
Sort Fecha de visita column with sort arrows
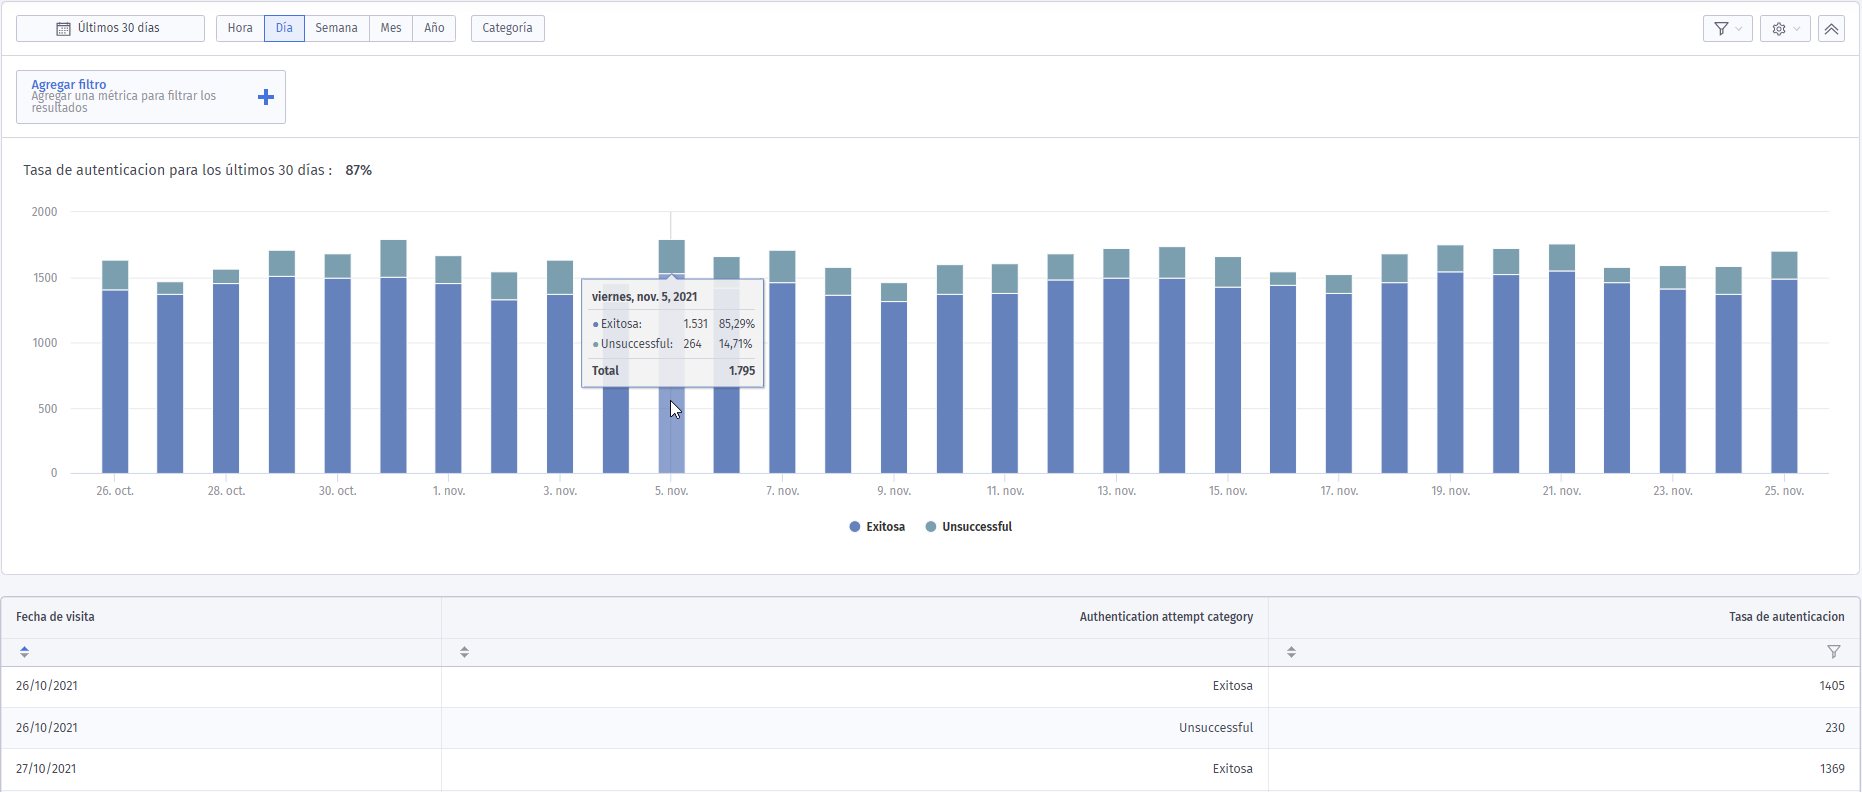24,652
